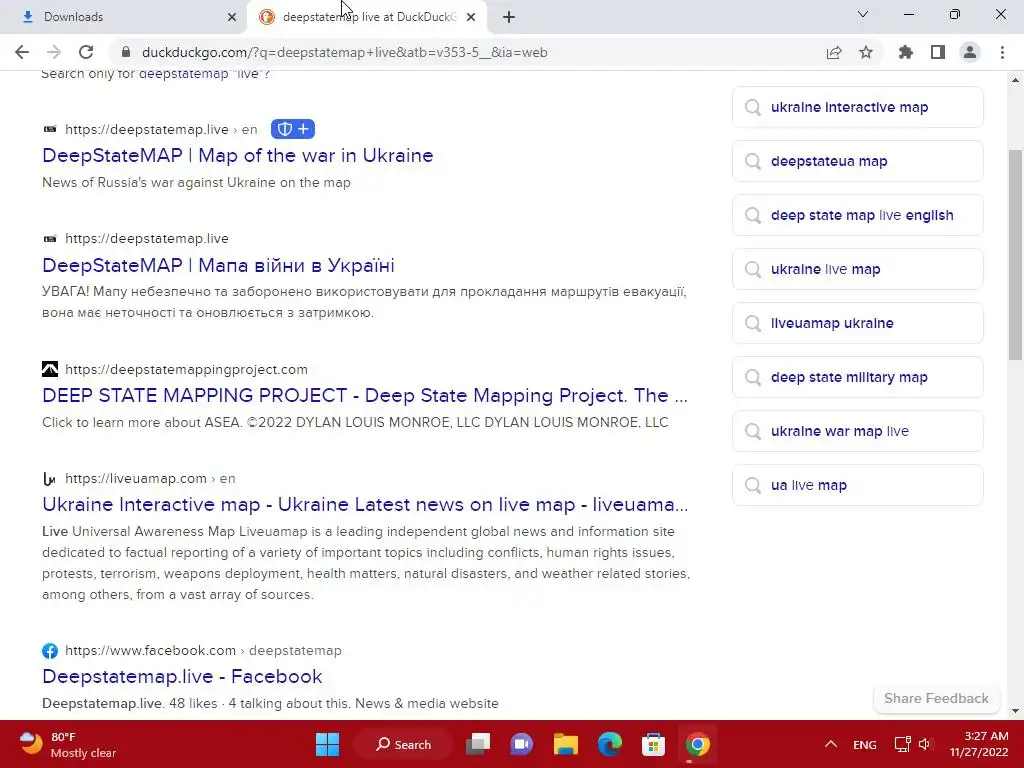The image size is (1024, 768).
Task: Bookmark this page with the star icon
Action: coord(866,52)
